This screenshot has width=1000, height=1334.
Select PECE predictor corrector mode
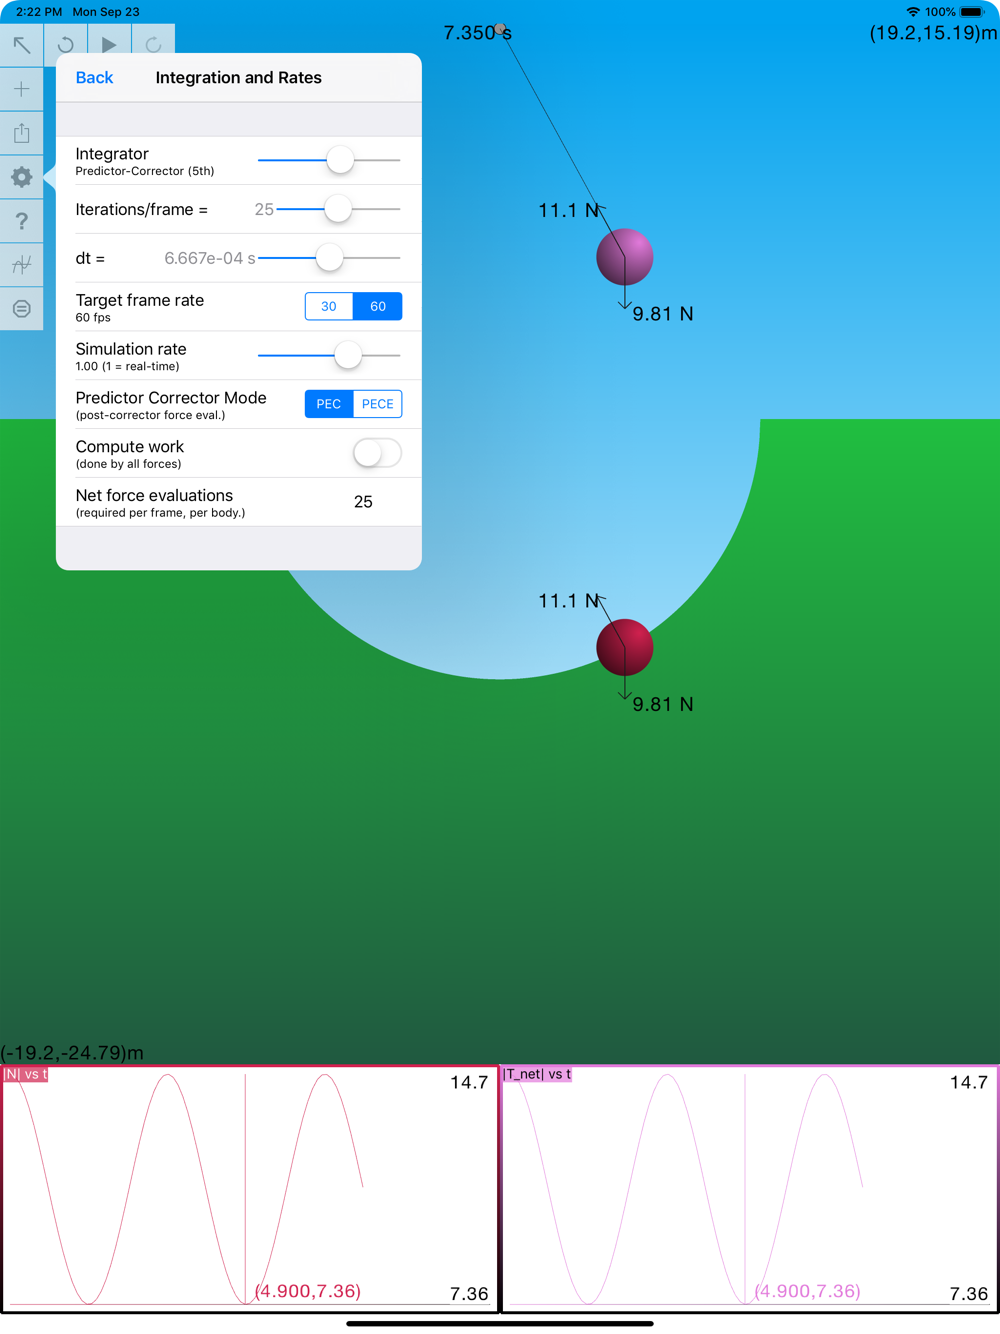click(x=378, y=404)
